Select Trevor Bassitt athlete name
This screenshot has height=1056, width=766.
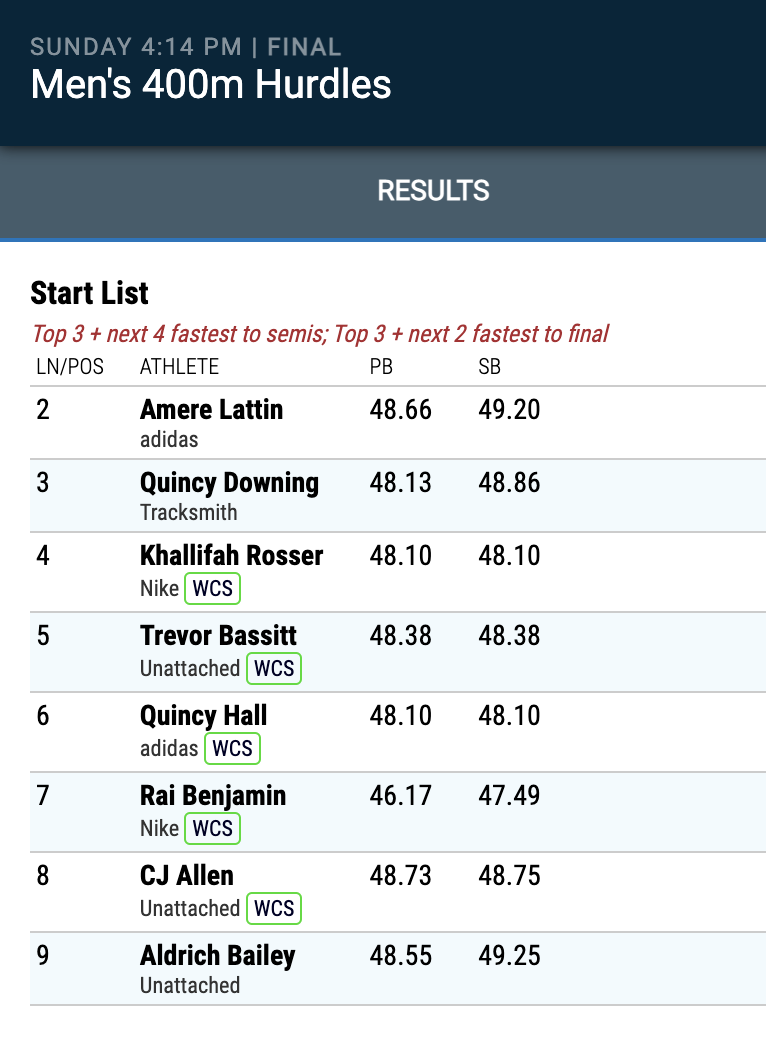(x=218, y=636)
